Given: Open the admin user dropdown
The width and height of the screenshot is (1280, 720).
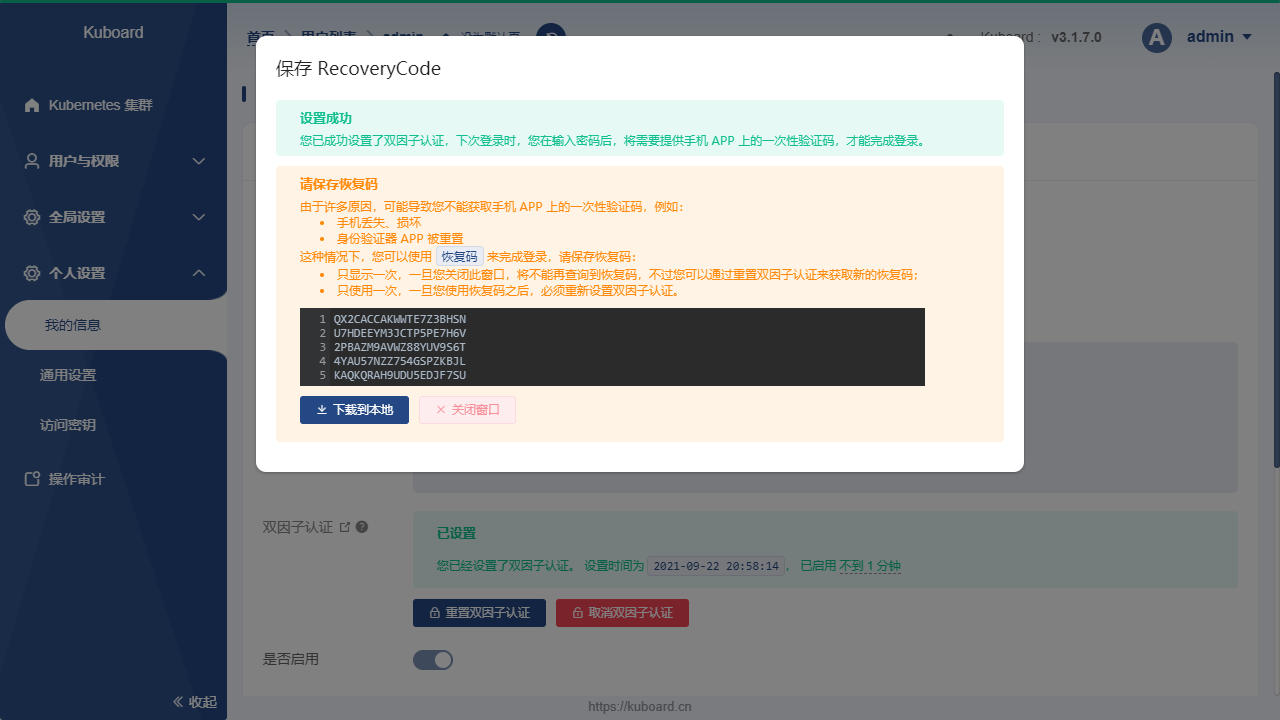Looking at the screenshot, I should 1219,37.
